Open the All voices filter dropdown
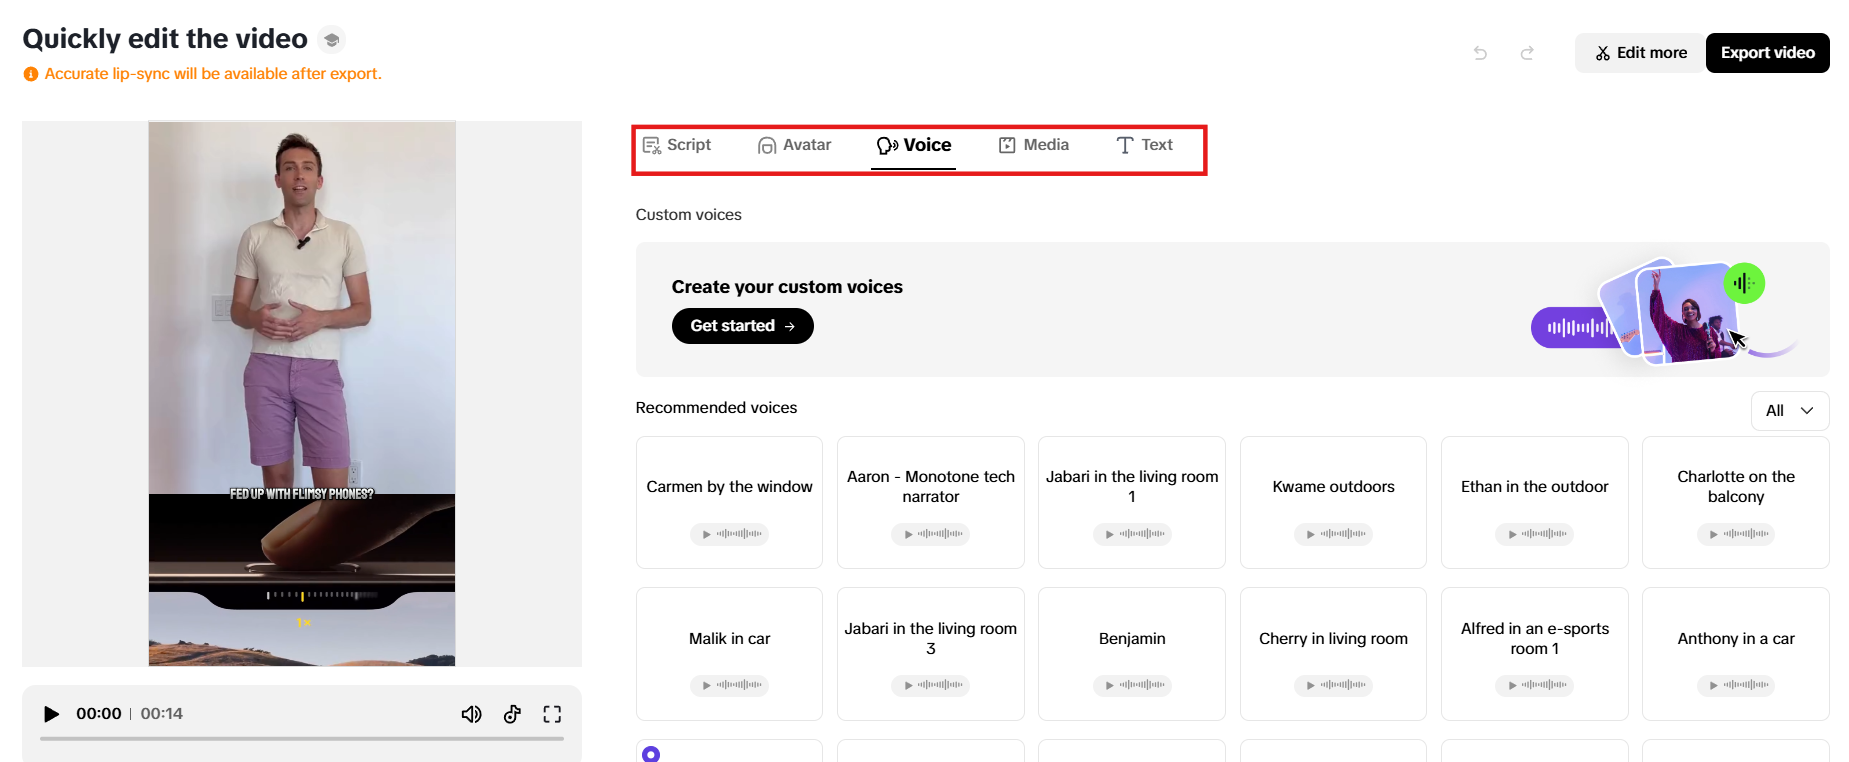1849x762 pixels. (x=1789, y=411)
